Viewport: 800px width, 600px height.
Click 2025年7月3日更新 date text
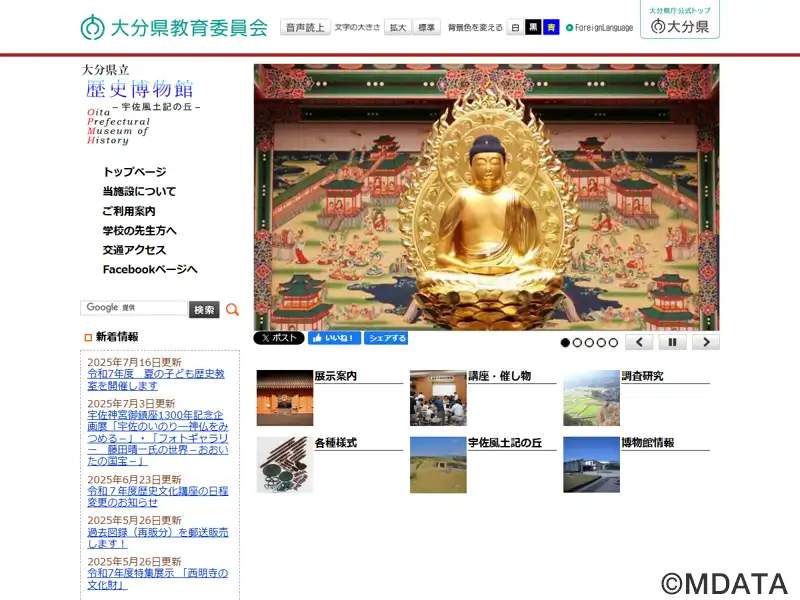(x=131, y=404)
